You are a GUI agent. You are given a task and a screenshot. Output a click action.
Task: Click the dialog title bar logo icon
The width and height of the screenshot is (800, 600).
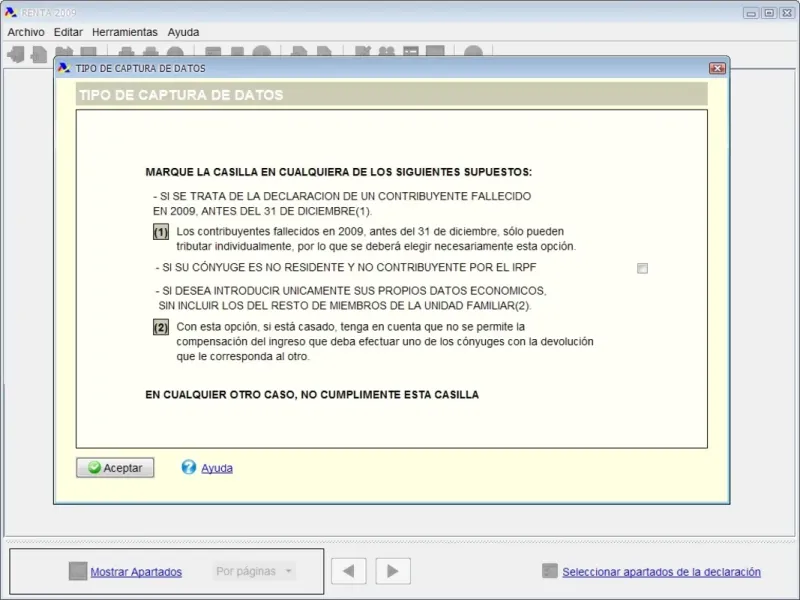(64, 68)
